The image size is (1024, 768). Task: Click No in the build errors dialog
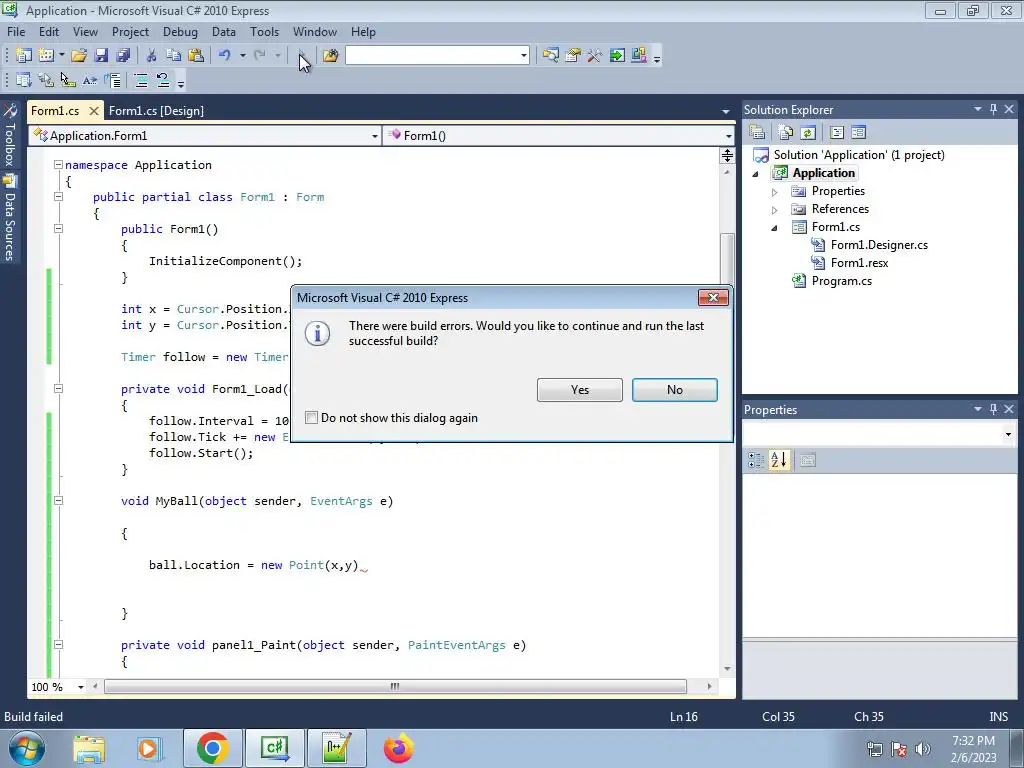(x=675, y=390)
